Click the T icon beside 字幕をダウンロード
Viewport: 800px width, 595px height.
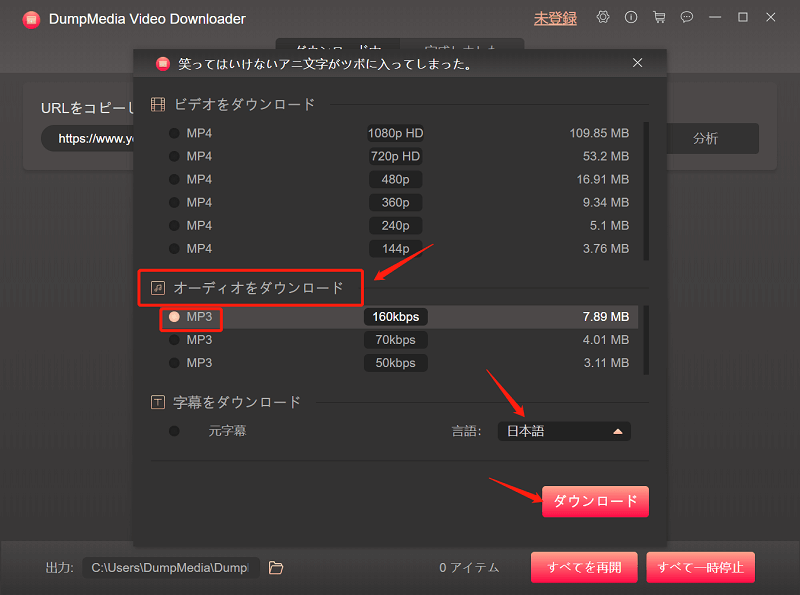[x=158, y=402]
